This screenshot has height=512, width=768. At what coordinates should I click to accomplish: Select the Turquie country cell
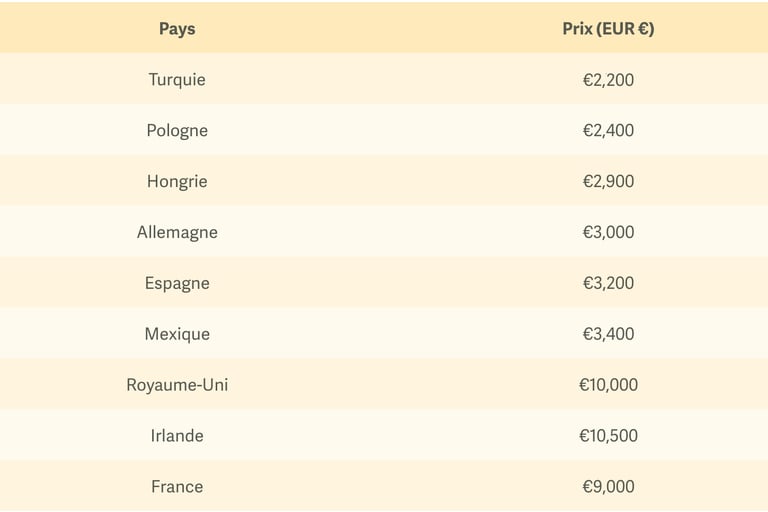click(x=177, y=80)
